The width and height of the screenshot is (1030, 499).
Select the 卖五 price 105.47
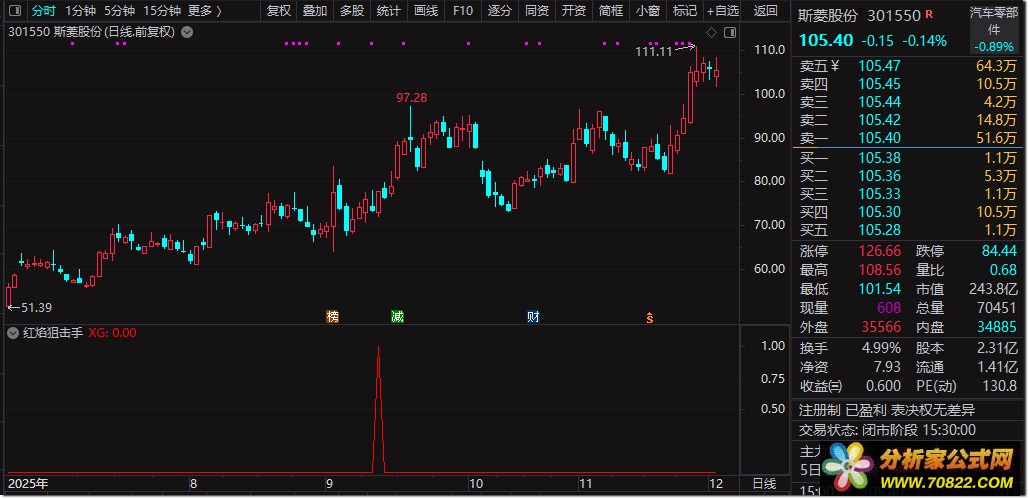880,66
